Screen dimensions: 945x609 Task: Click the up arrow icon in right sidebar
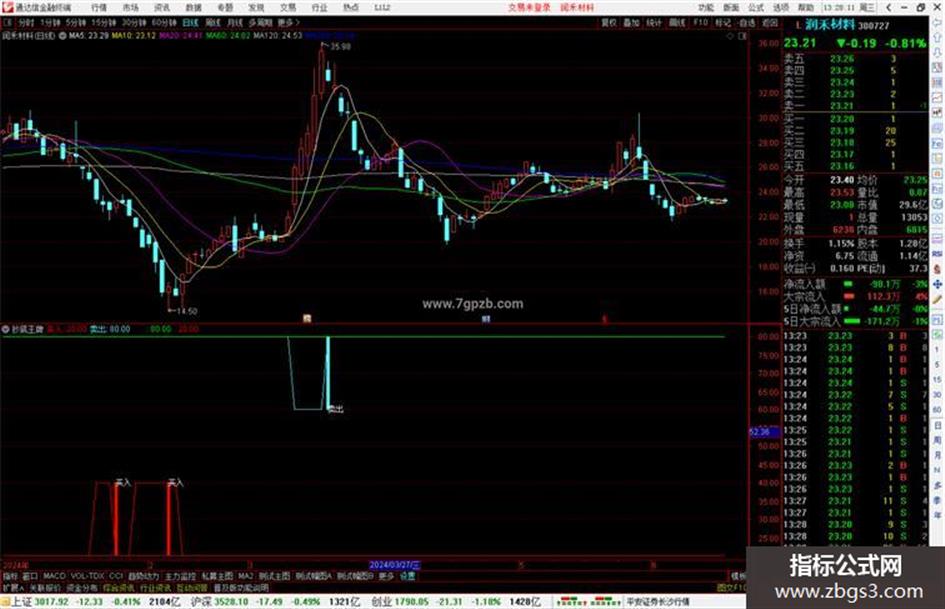click(x=938, y=38)
